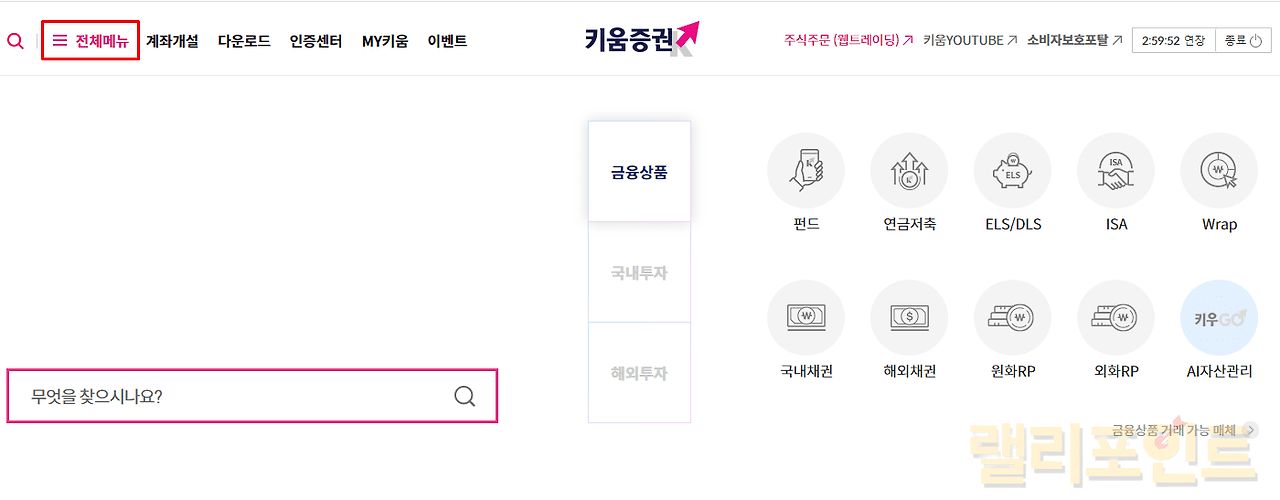1280x500 pixels.
Task: Extend session with the 연장 button
Action: coord(1194,41)
